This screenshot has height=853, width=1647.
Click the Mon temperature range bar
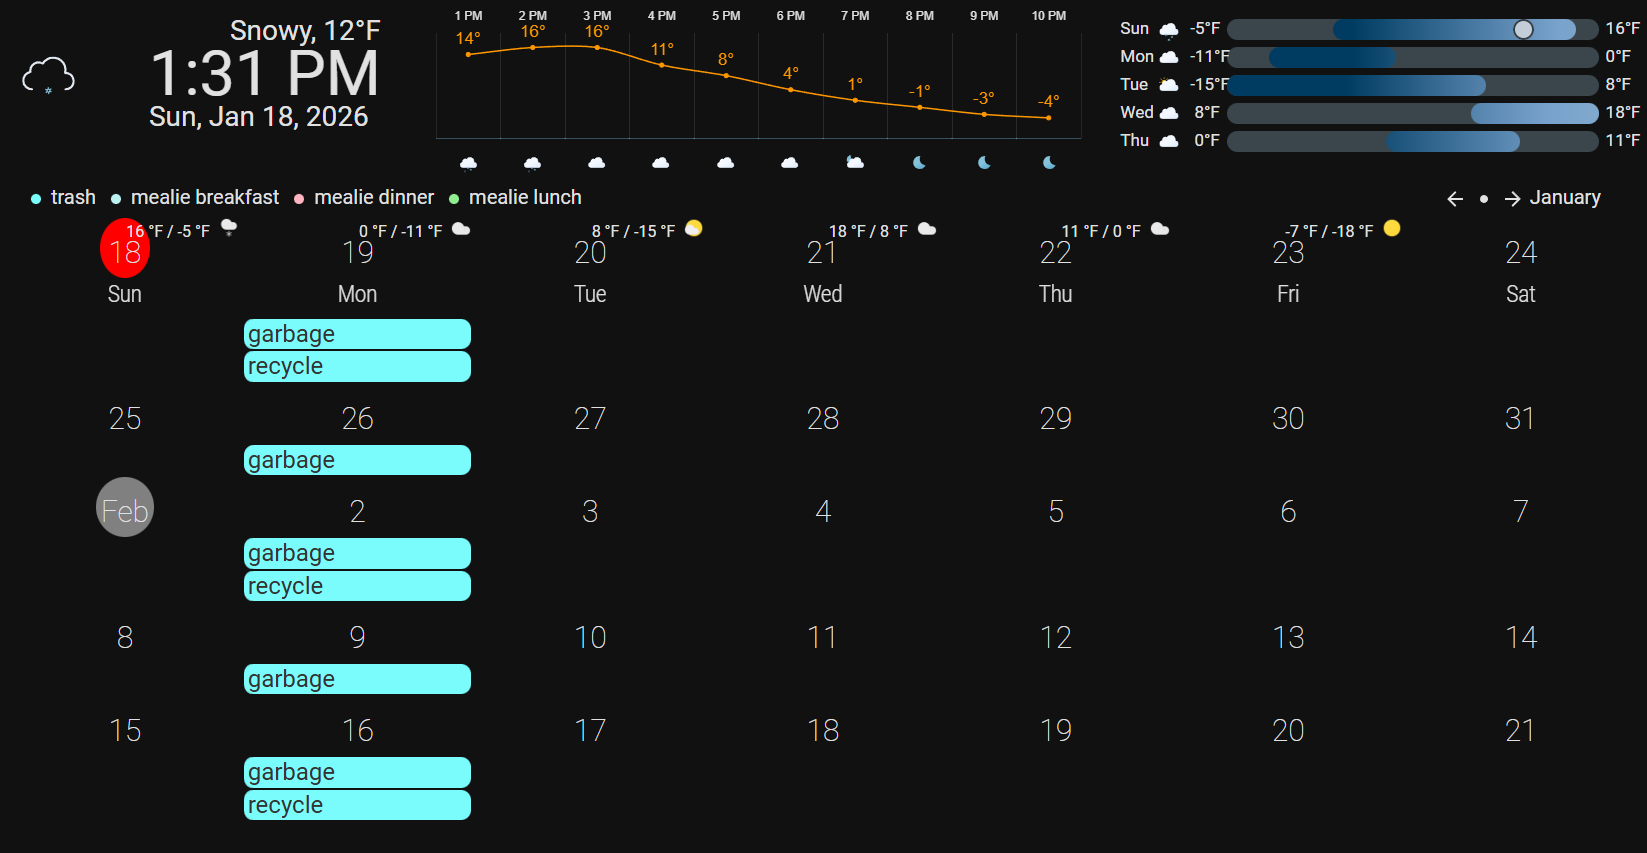click(1412, 57)
